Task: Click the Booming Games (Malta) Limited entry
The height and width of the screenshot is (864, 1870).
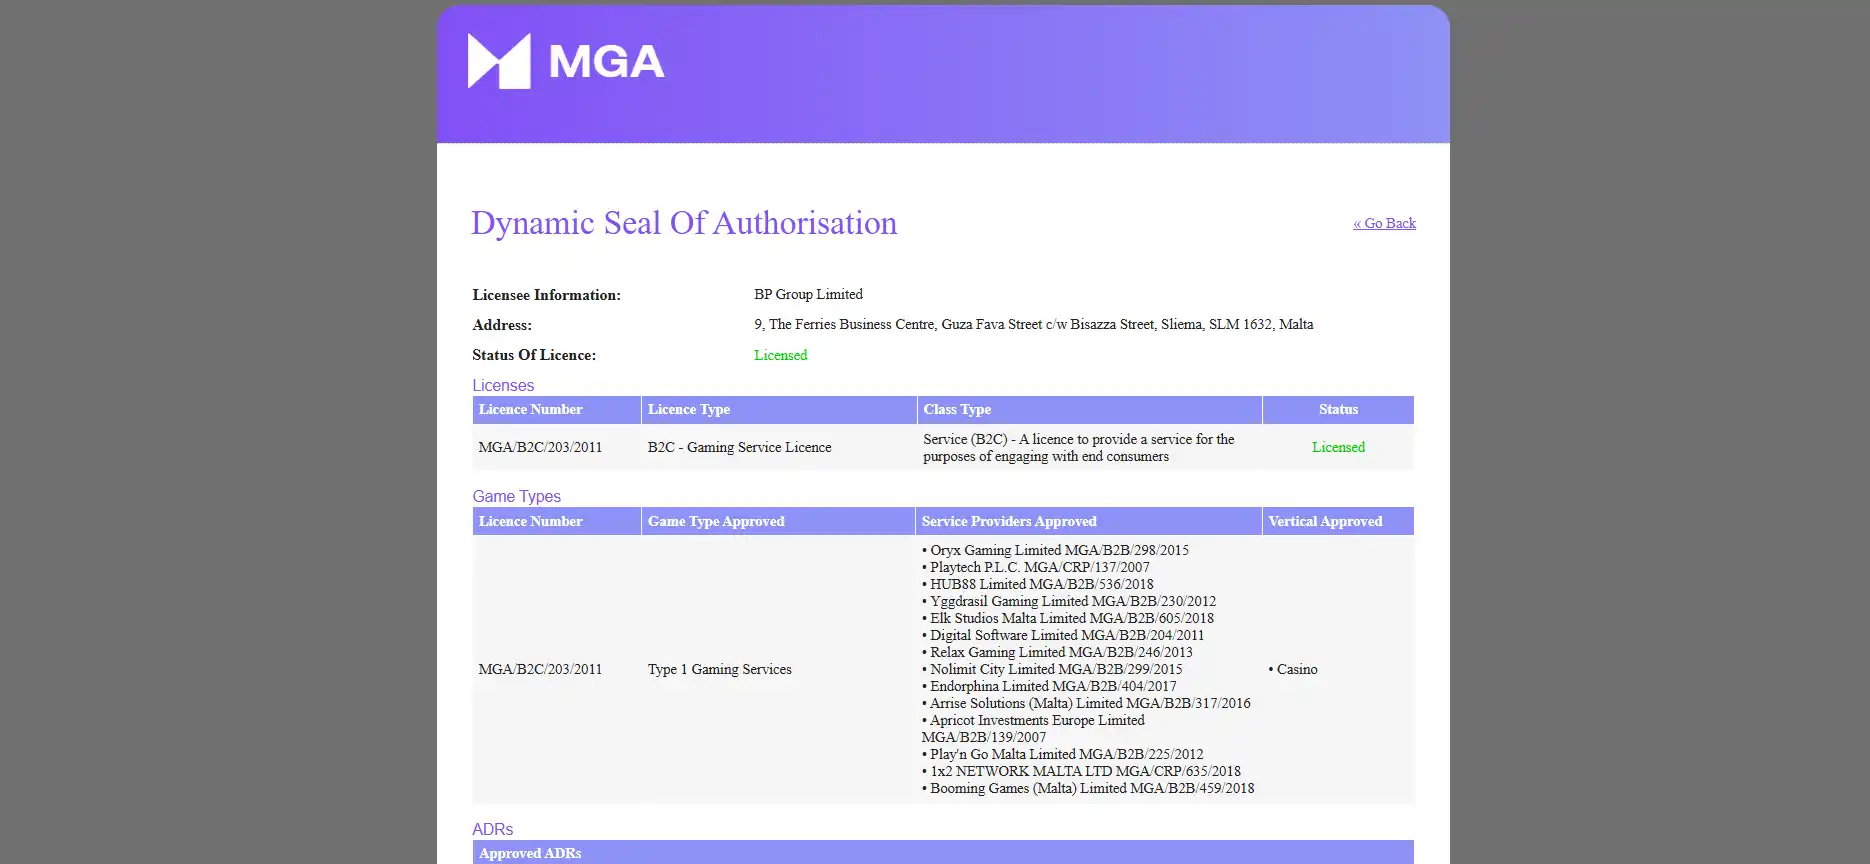Action: [1088, 788]
